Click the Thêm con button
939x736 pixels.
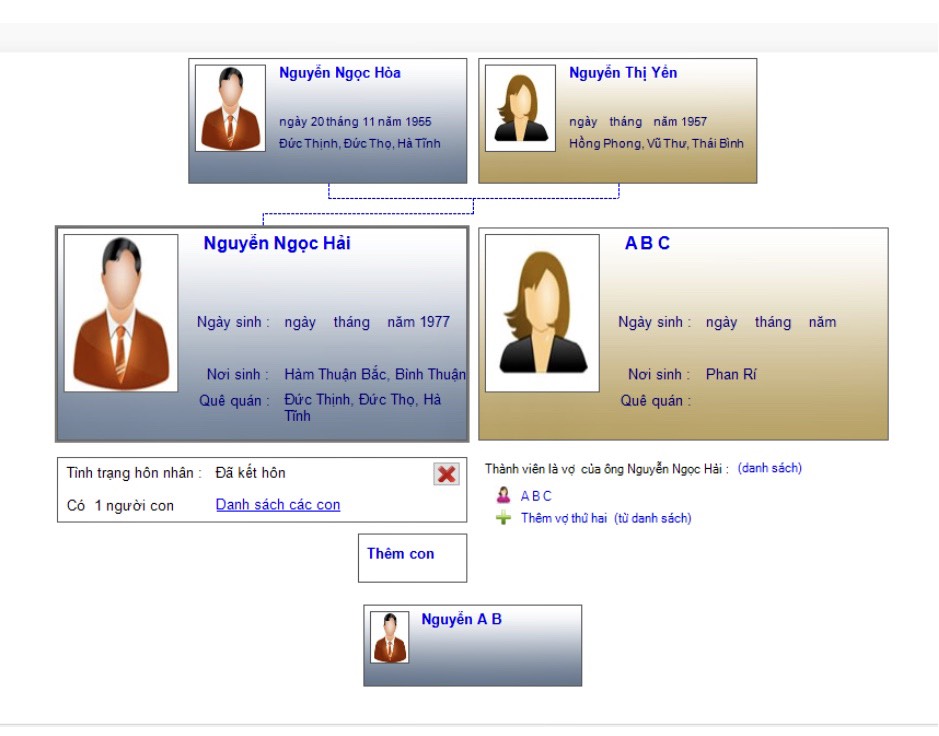[x=413, y=558]
